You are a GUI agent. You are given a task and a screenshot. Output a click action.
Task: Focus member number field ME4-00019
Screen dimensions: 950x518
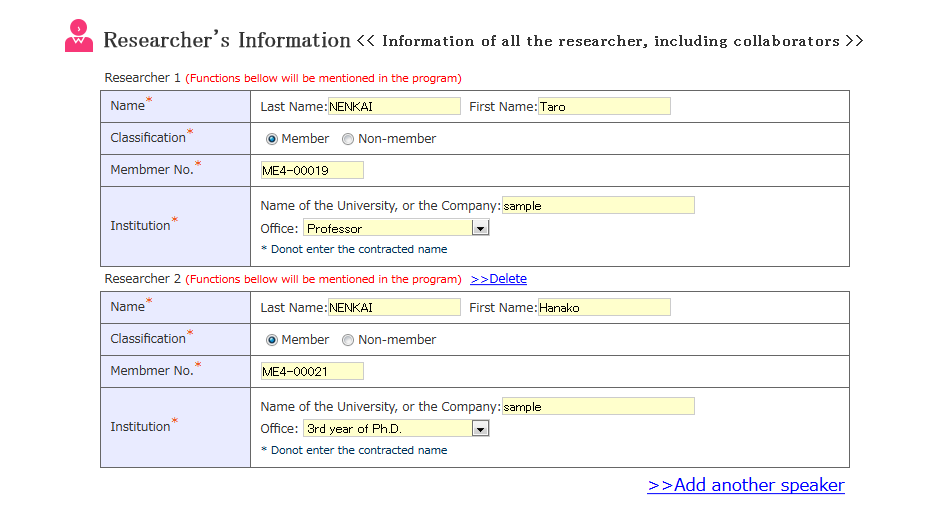[x=312, y=170]
